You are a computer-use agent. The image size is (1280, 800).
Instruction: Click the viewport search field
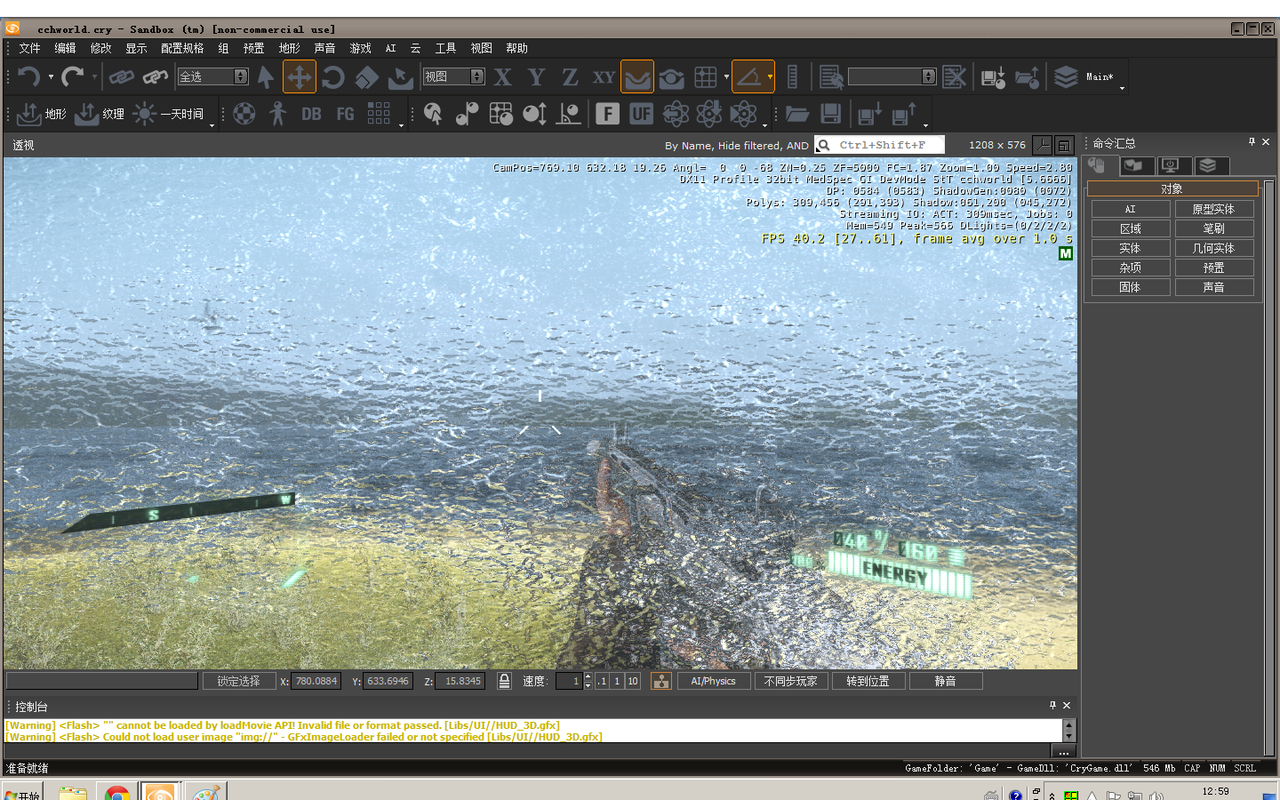[879, 145]
